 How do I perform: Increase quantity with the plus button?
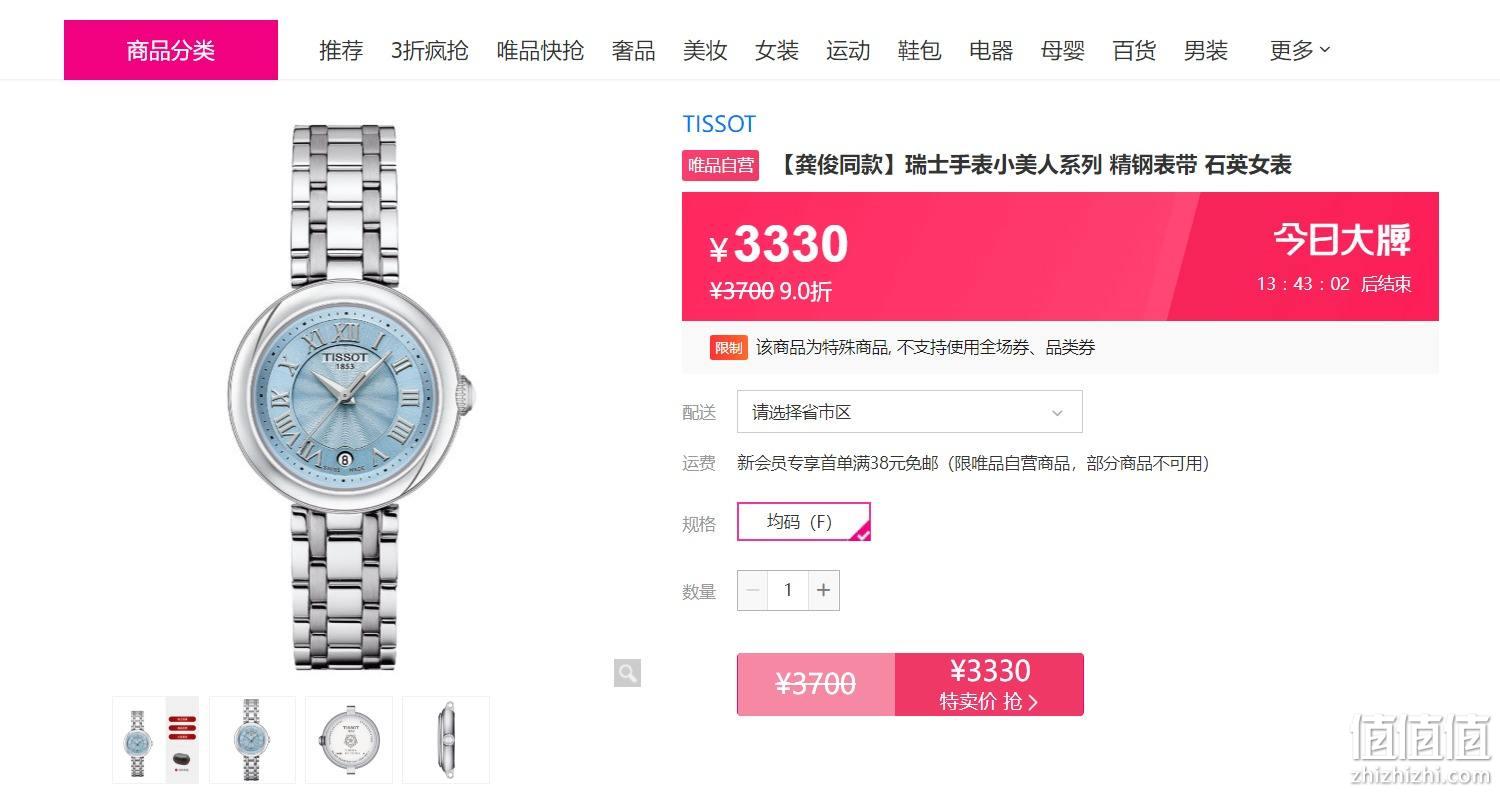tap(823, 590)
